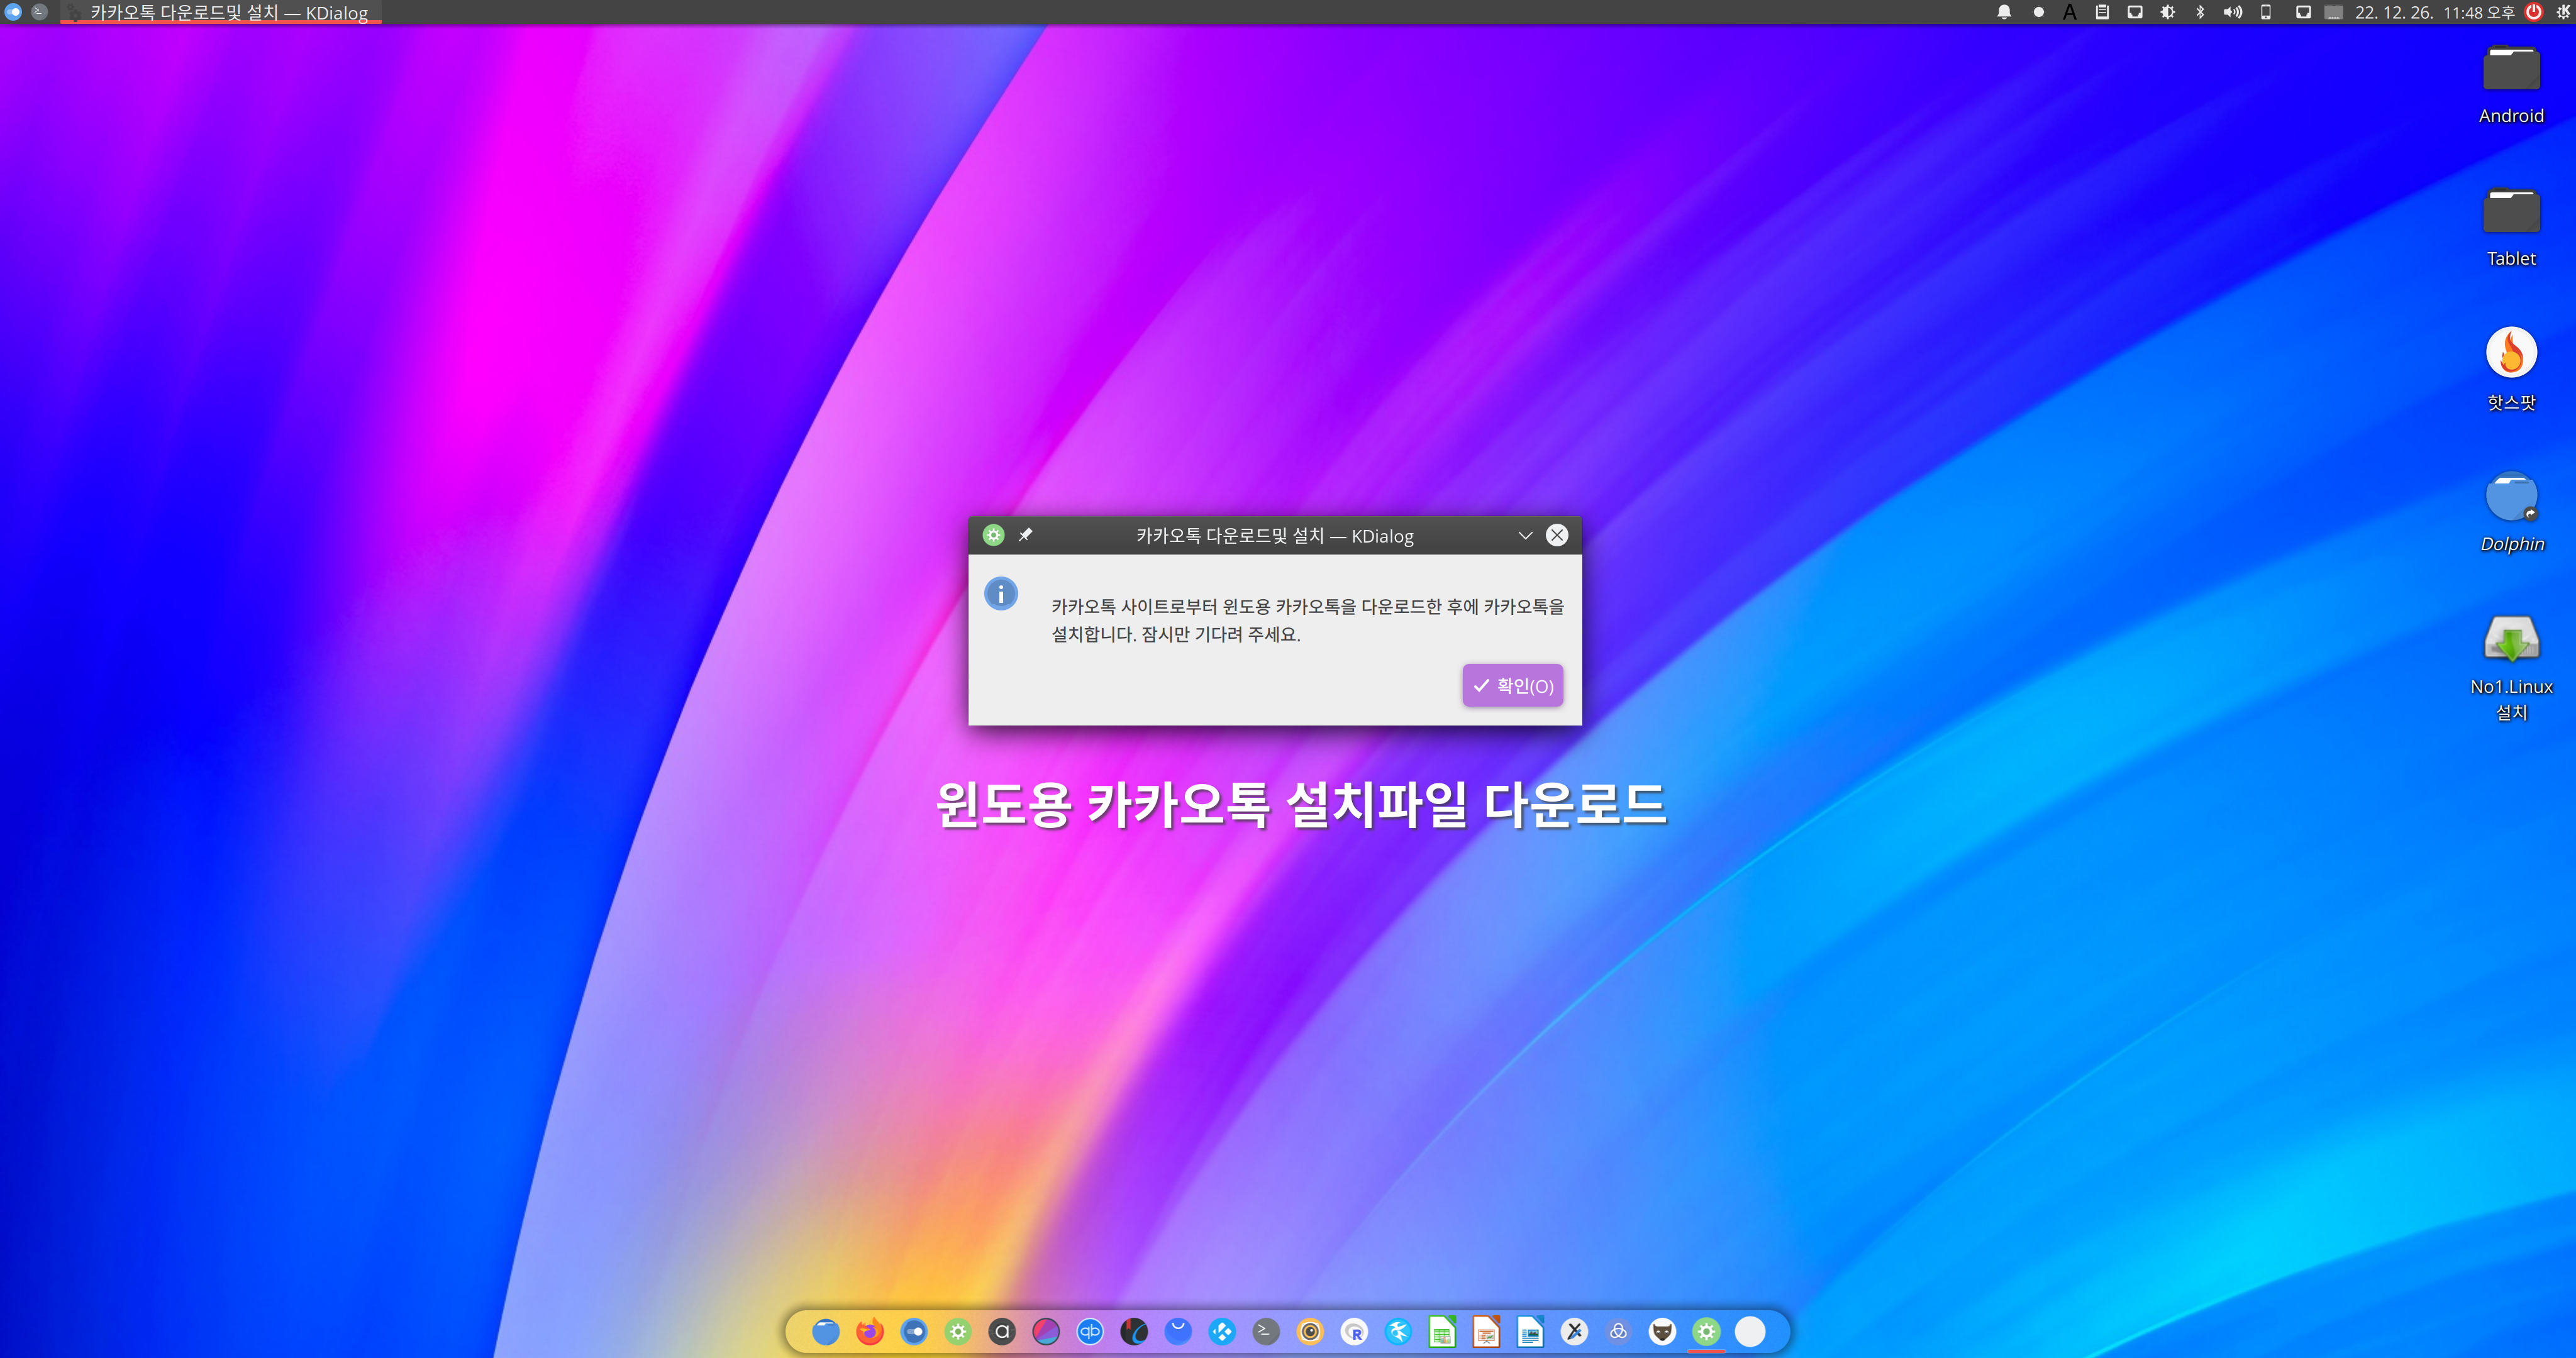Close the KDialog window with X button
The height and width of the screenshot is (1358, 2576).
coord(1557,535)
